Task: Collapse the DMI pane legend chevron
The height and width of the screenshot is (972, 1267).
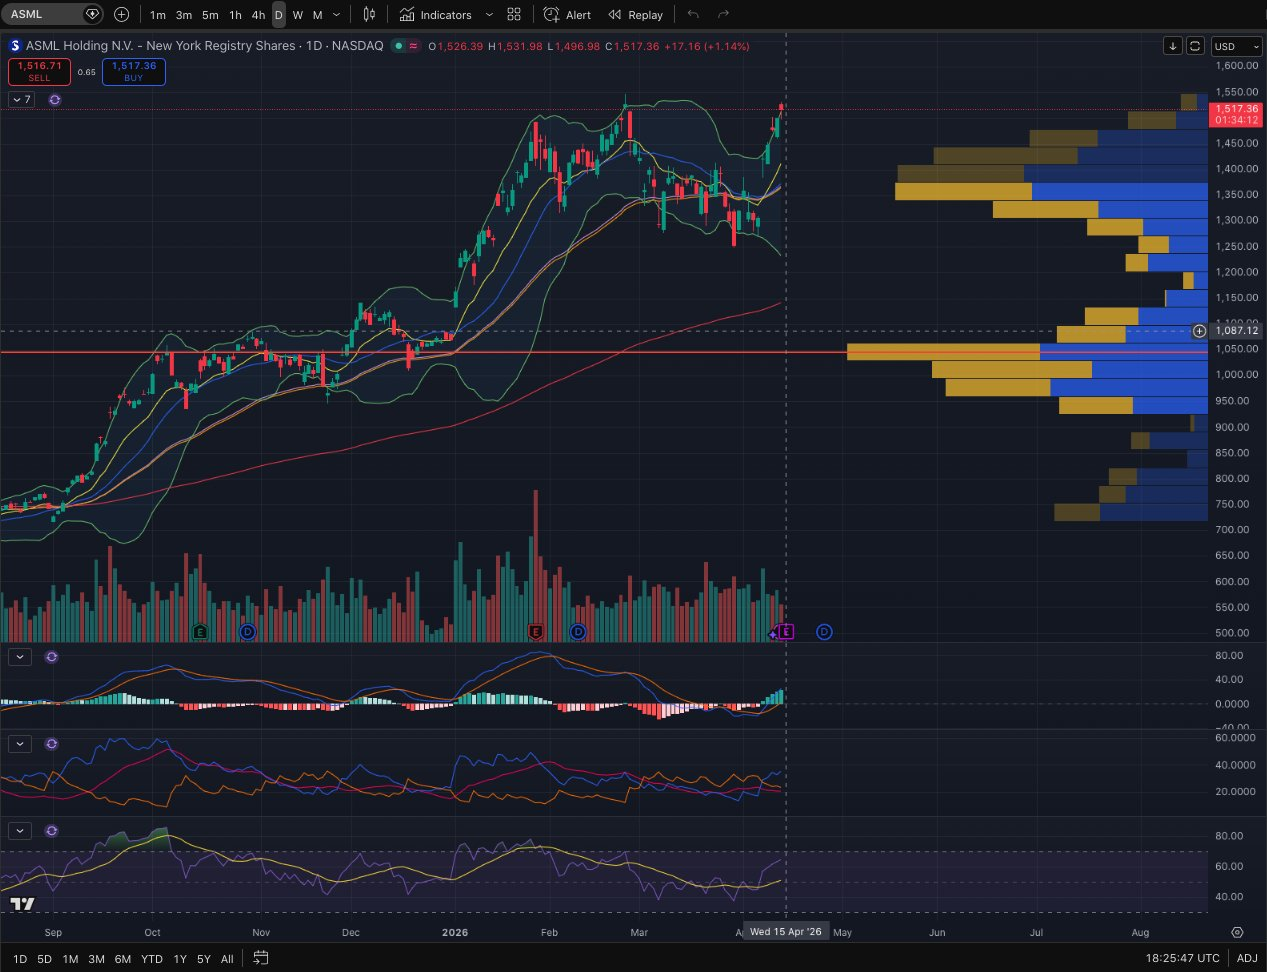Action: coord(20,744)
